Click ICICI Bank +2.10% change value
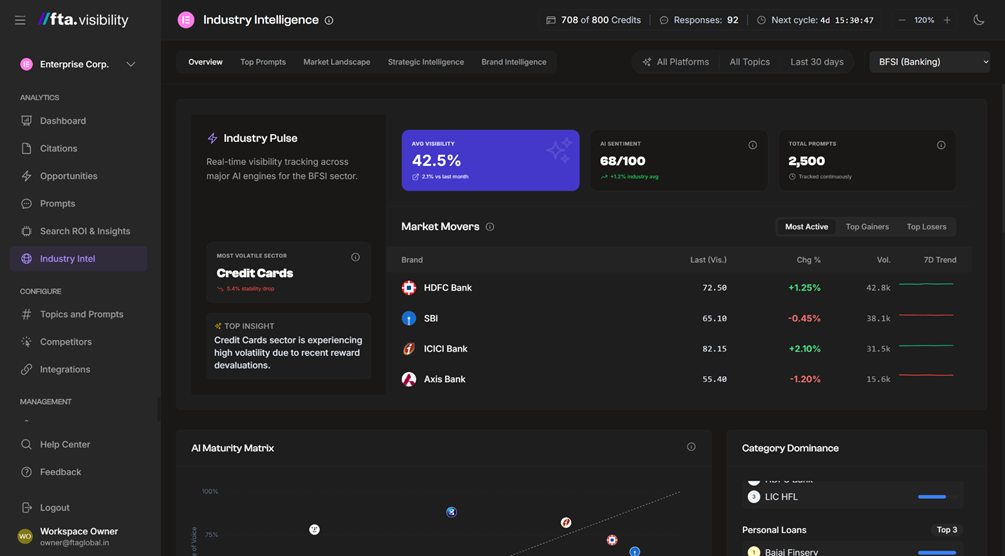 [804, 349]
